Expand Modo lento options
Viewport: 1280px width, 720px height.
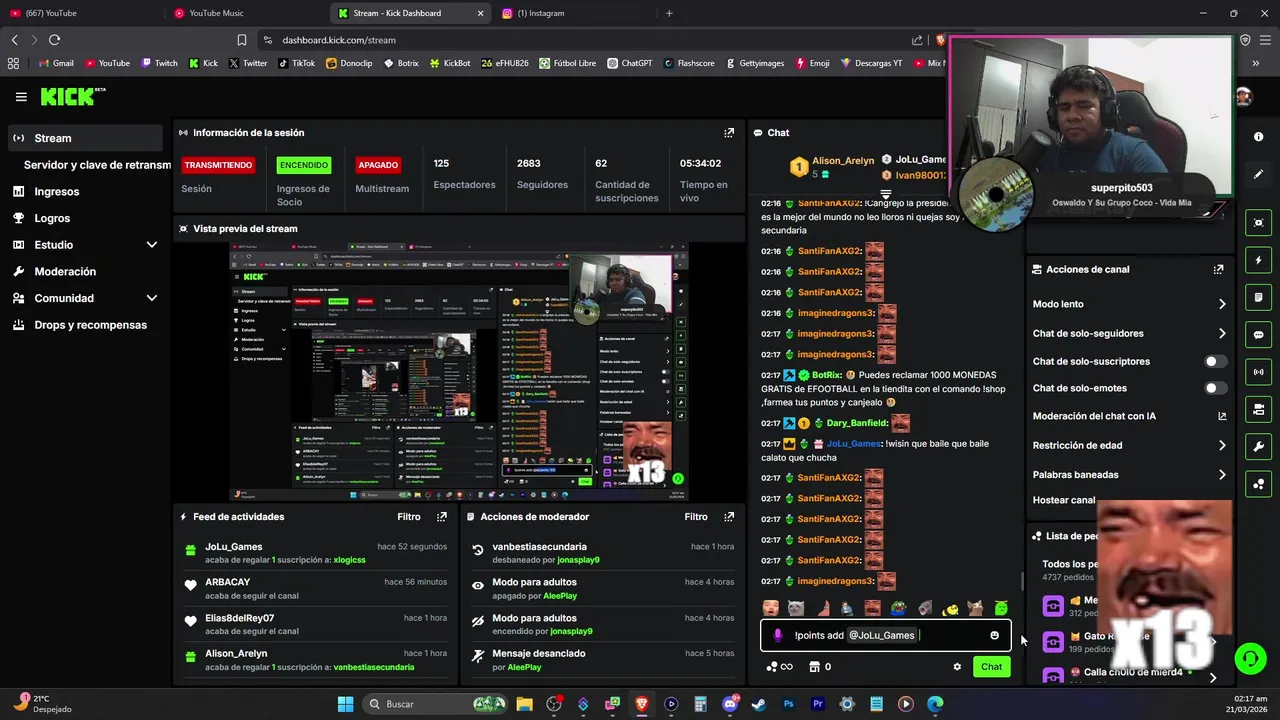coord(1222,304)
